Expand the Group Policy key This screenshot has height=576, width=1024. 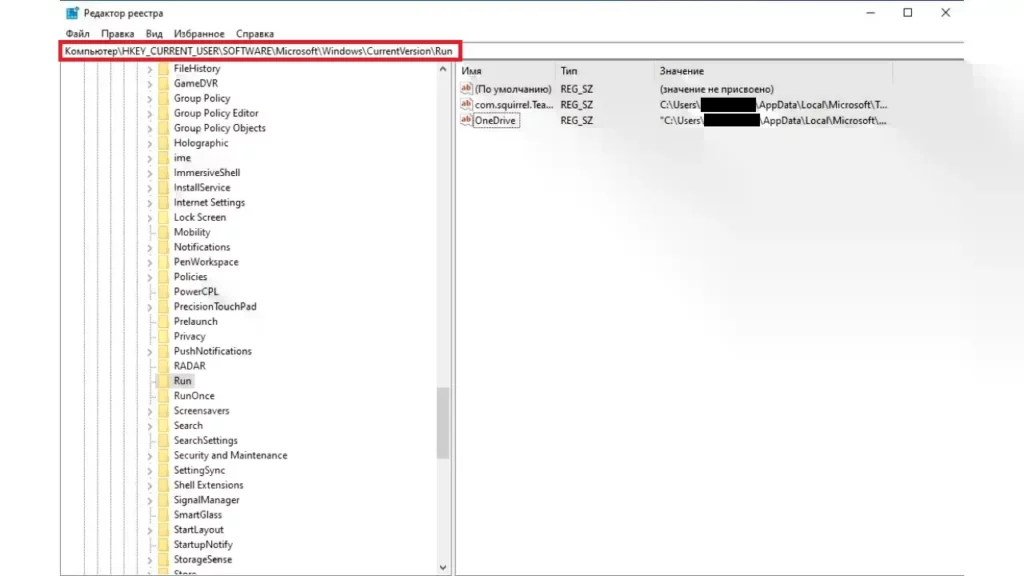point(150,99)
